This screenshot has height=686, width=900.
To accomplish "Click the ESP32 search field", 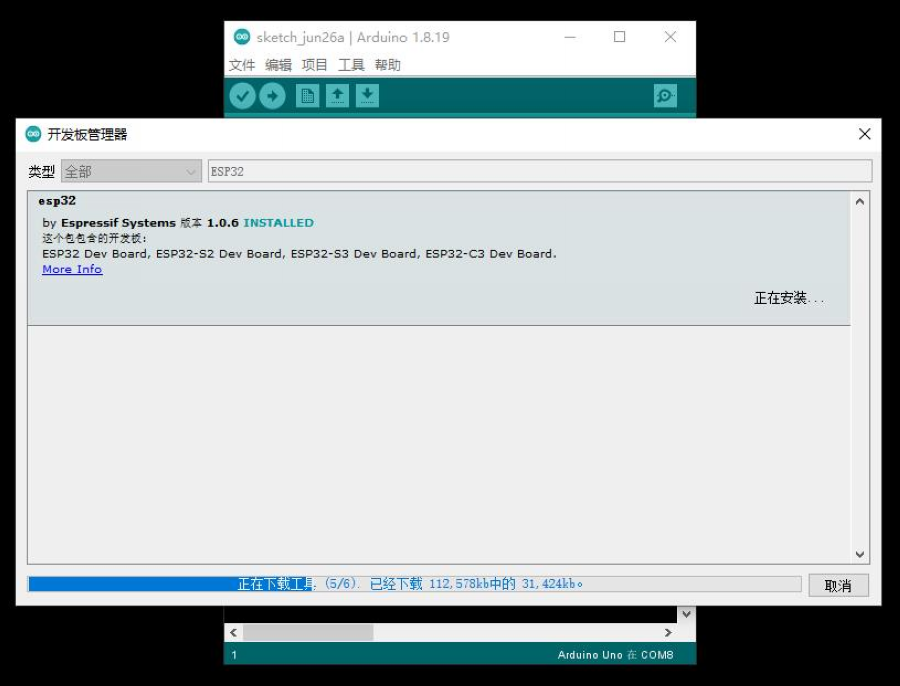I will click(x=540, y=171).
